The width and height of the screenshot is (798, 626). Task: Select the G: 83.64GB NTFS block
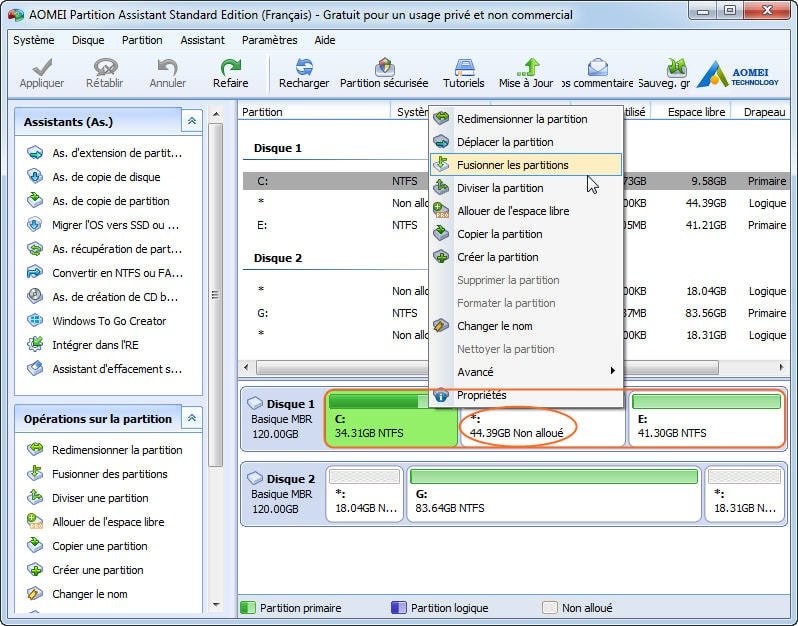point(554,494)
